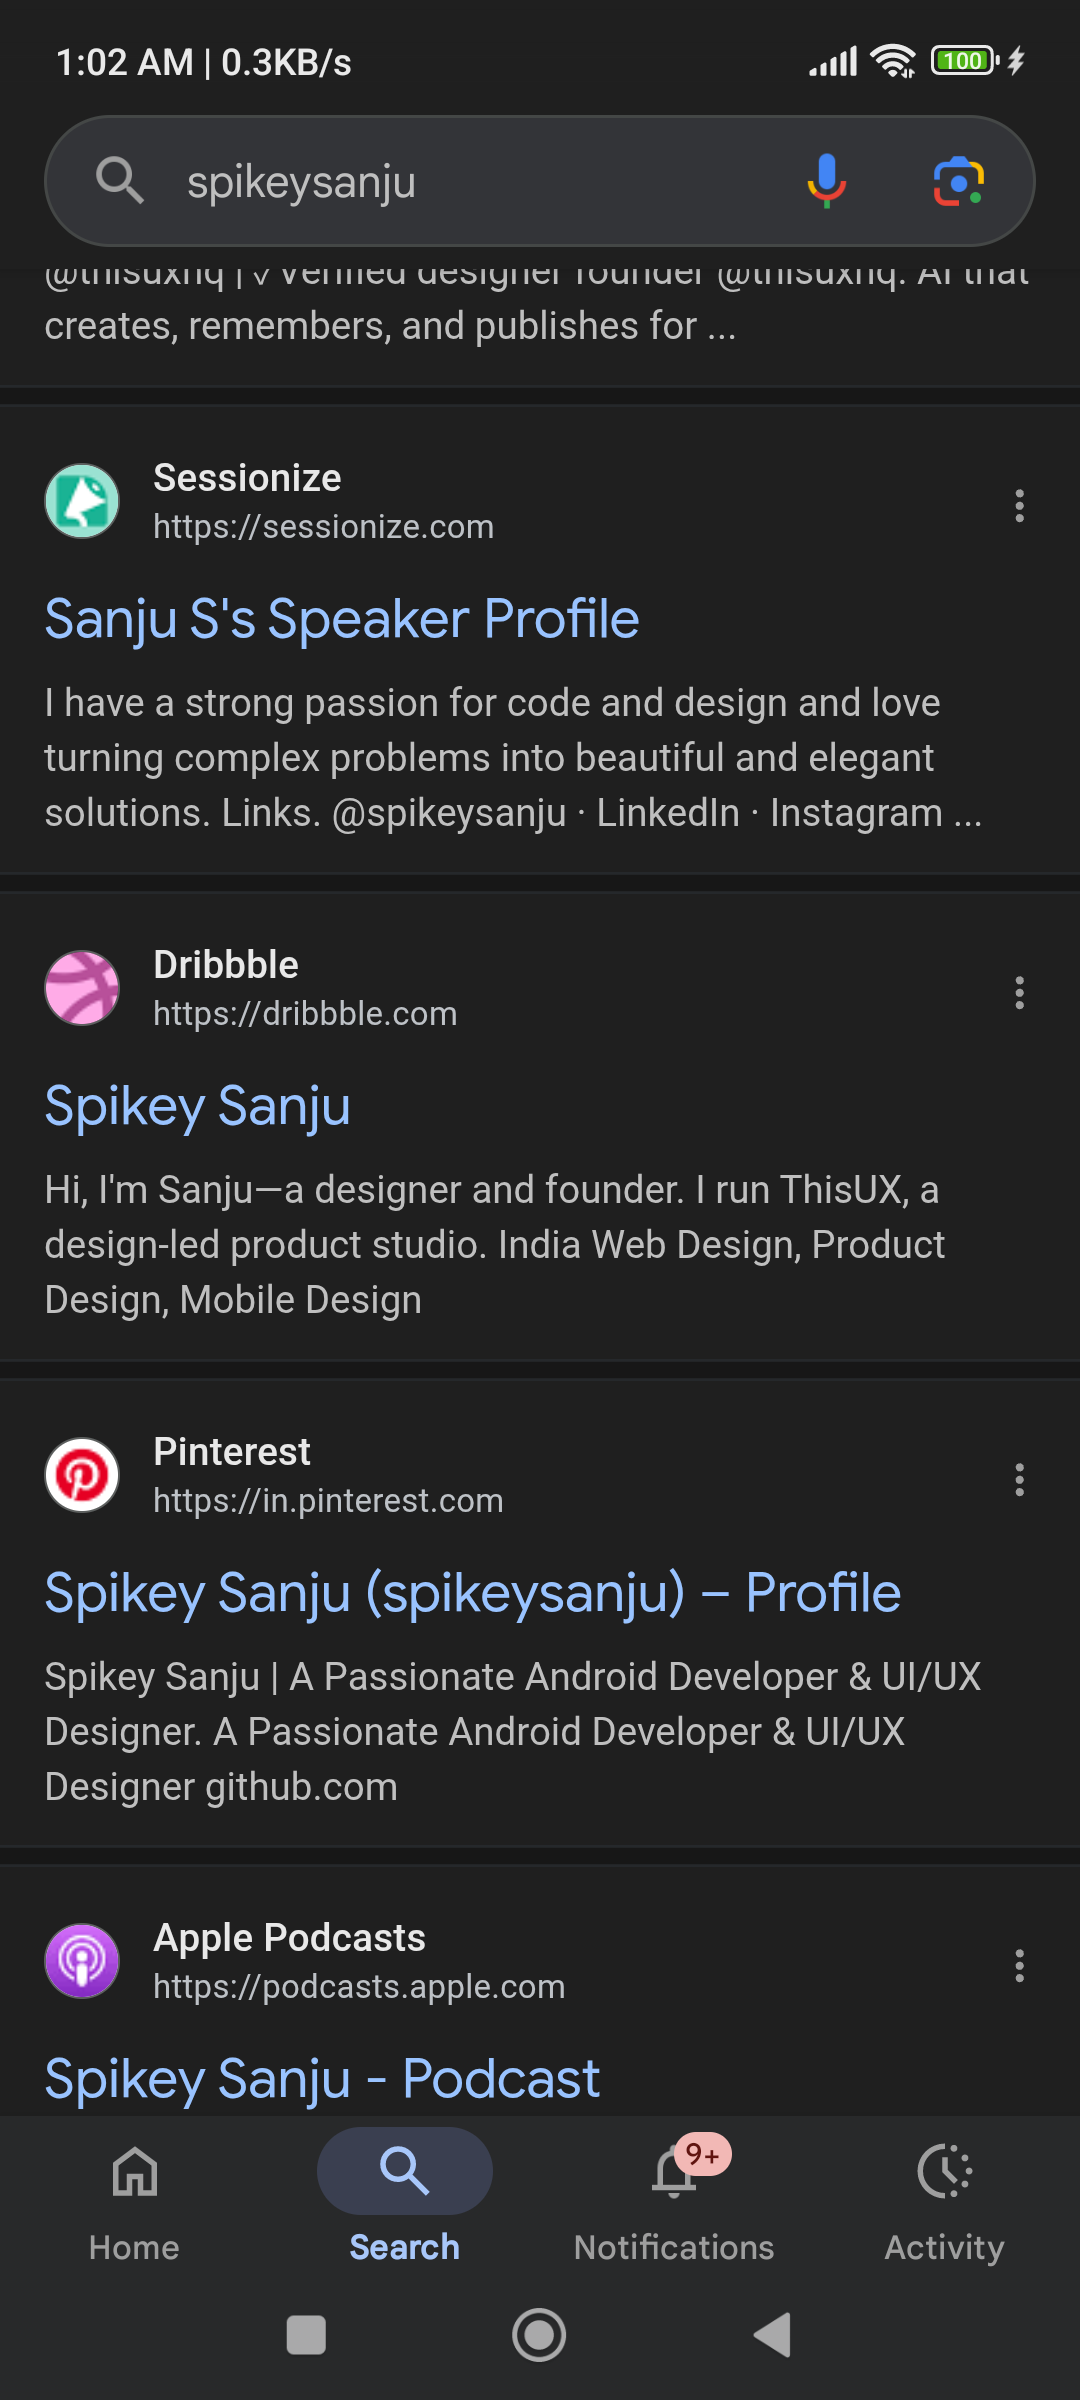
Task: Tap the voice search microphone icon
Action: click(x=826, y=181)
